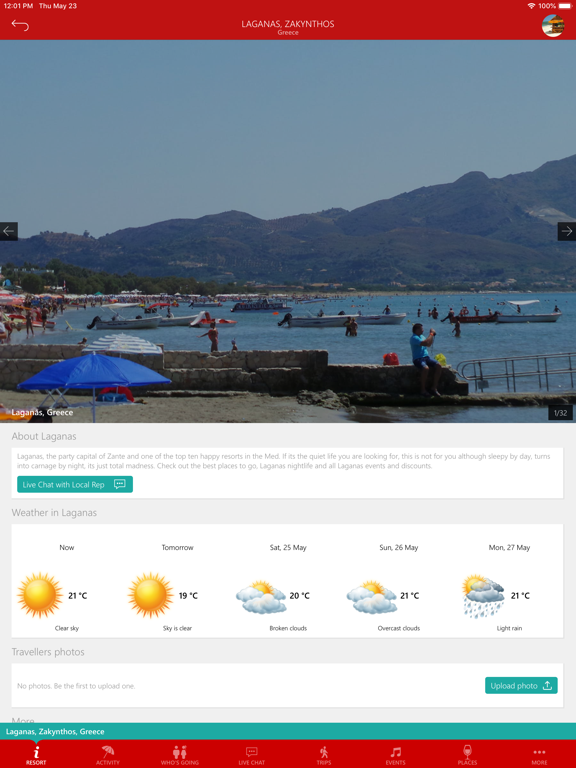
Task: Click Tomorrow's sunny weather icon
Action: coord(150,595)
